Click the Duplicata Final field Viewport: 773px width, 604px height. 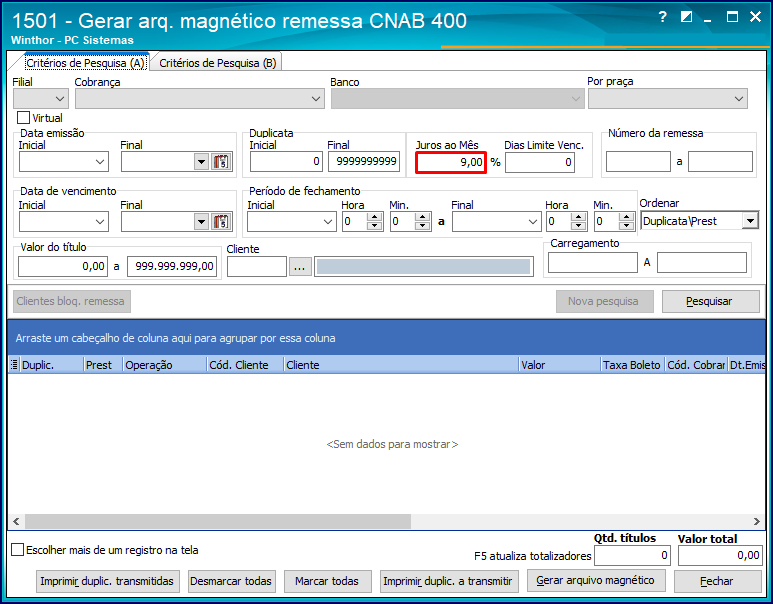pyautogui.click(x=364, y=162)
